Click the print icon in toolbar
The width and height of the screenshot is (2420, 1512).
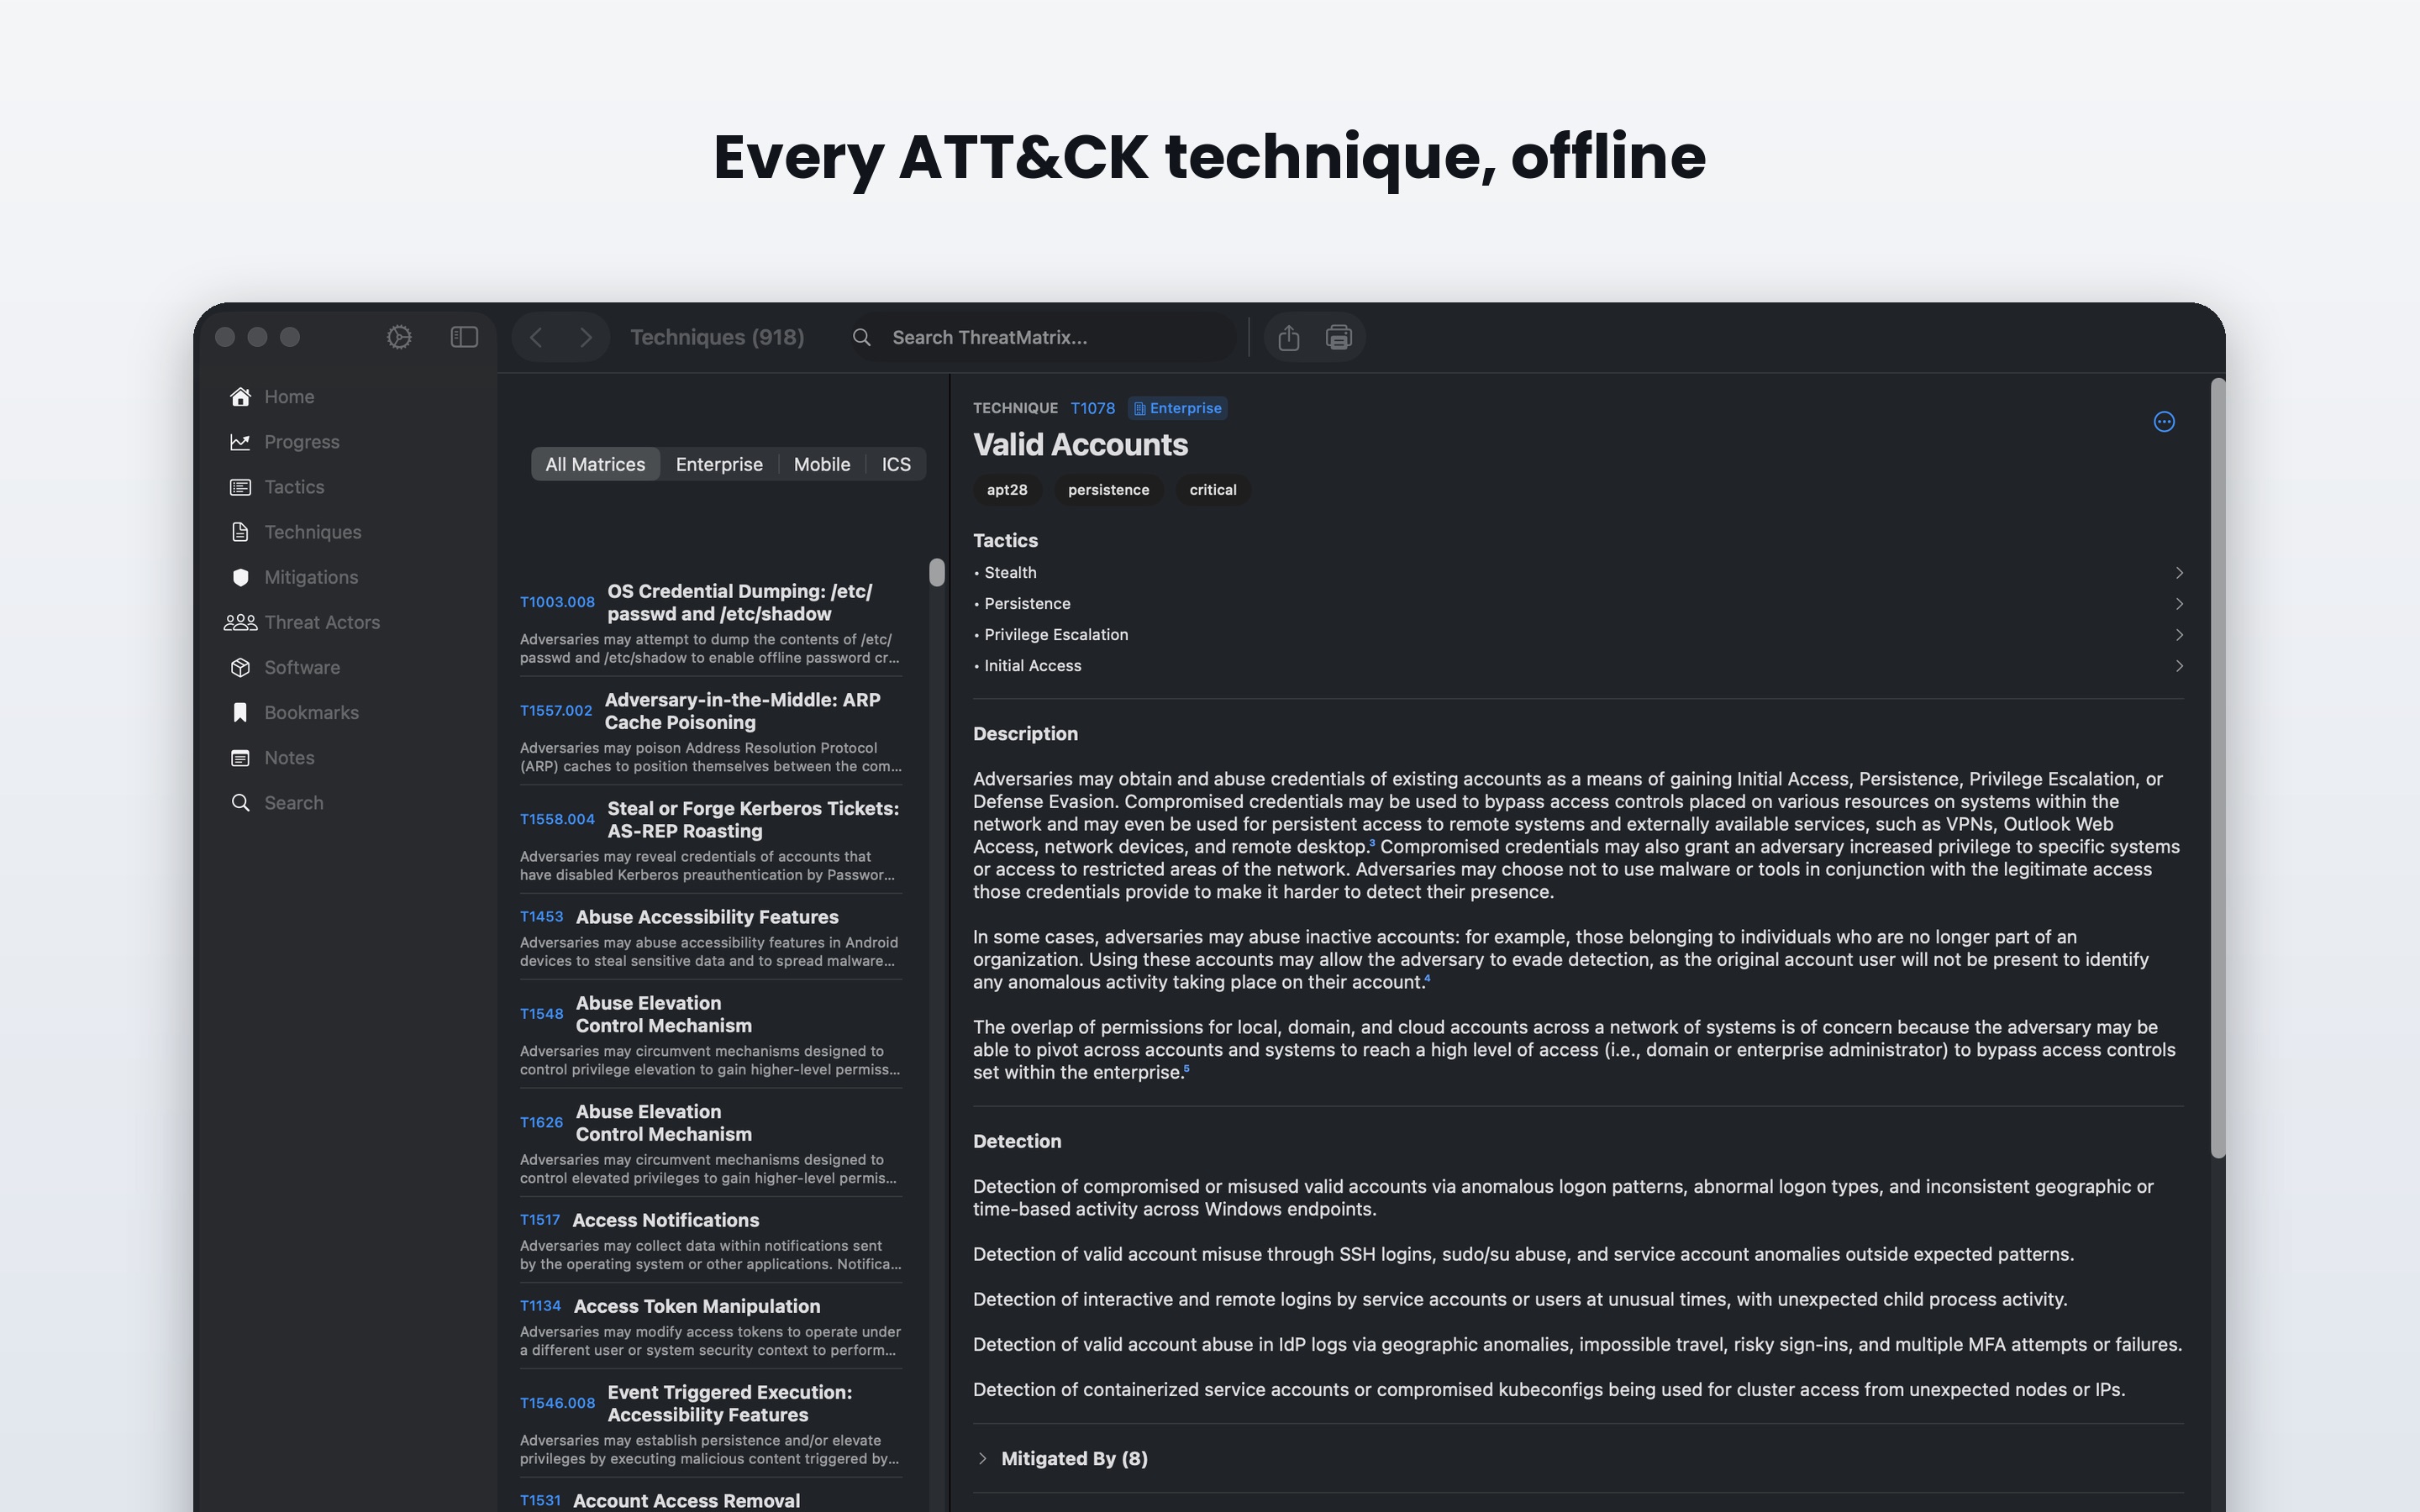pos(1339,338)
